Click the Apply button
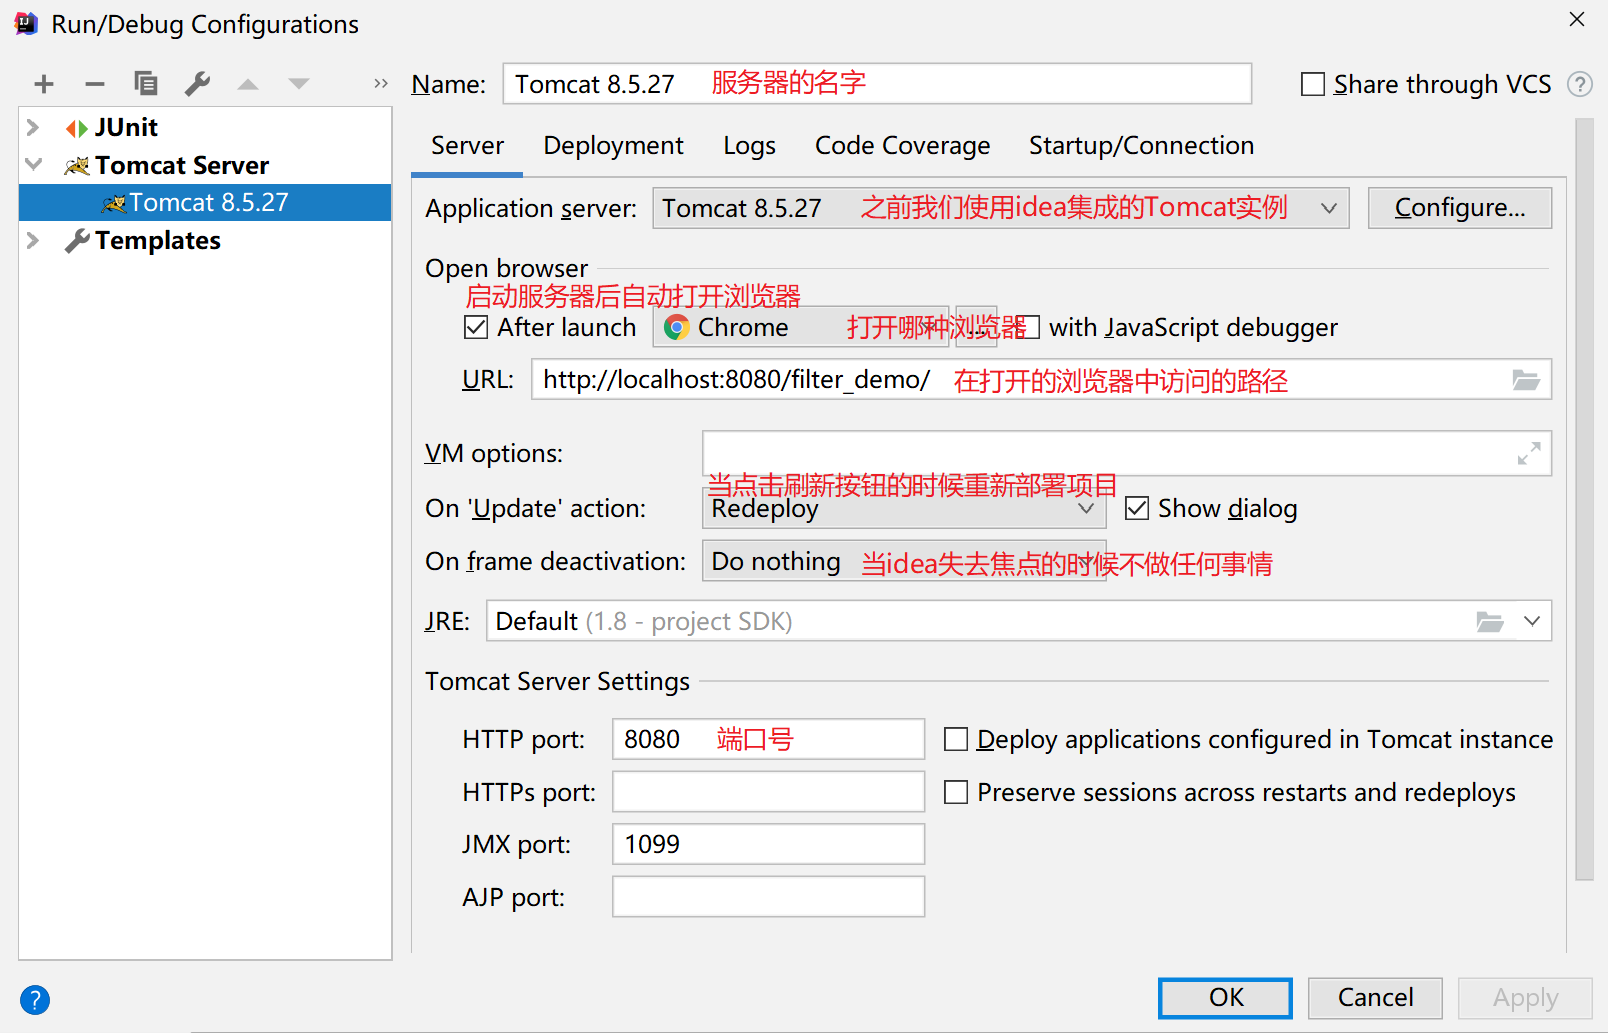 pyautogui.click(x=1525, y=998)
